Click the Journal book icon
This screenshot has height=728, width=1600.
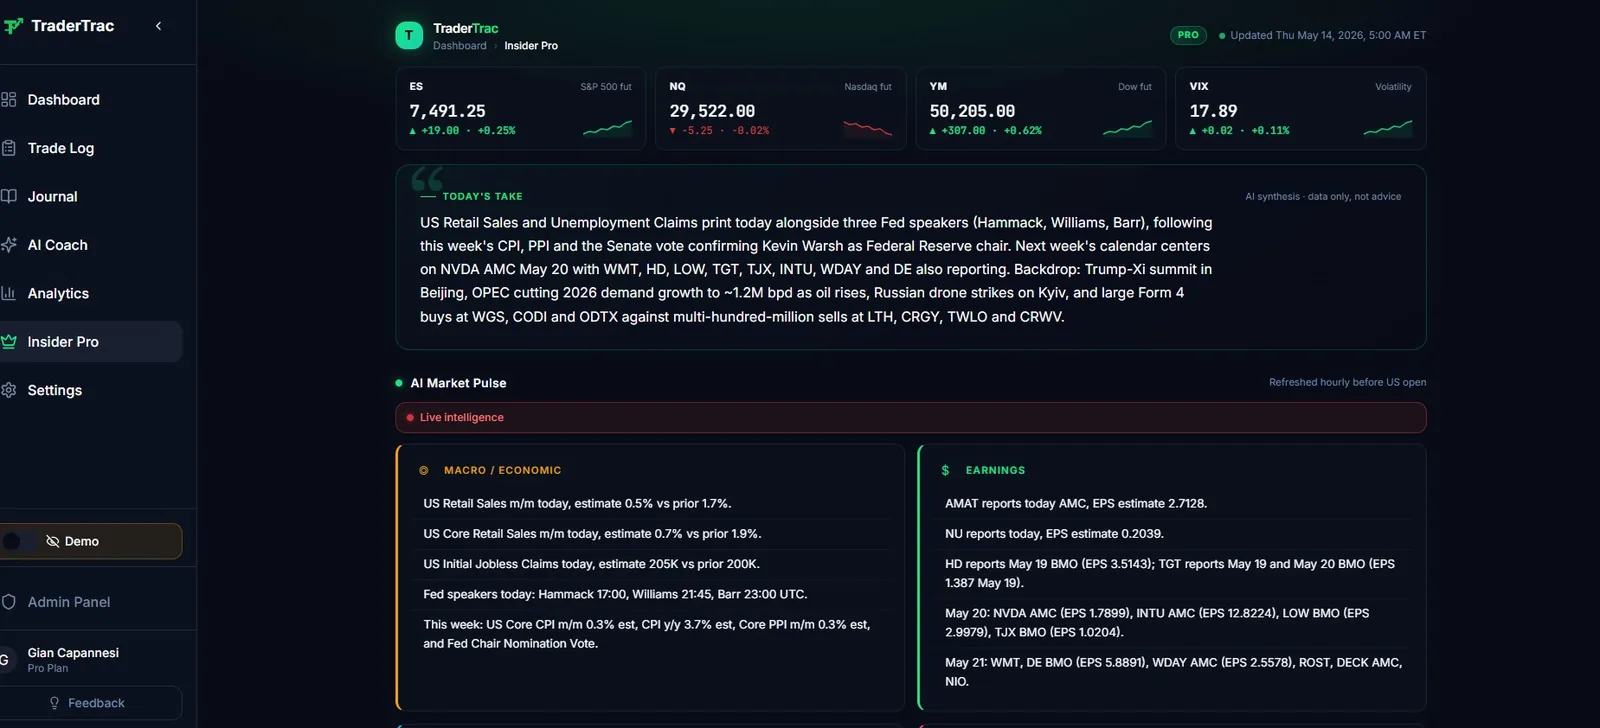coord(9,196)
